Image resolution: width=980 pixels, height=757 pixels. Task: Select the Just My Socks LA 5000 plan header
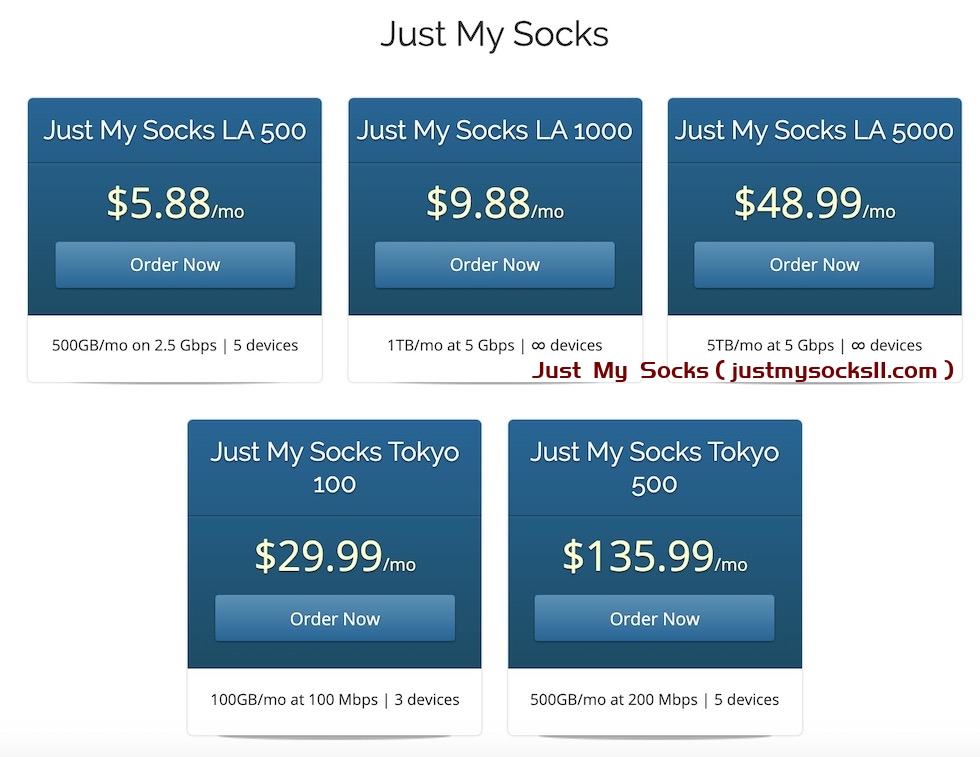[x=813, y=130]
